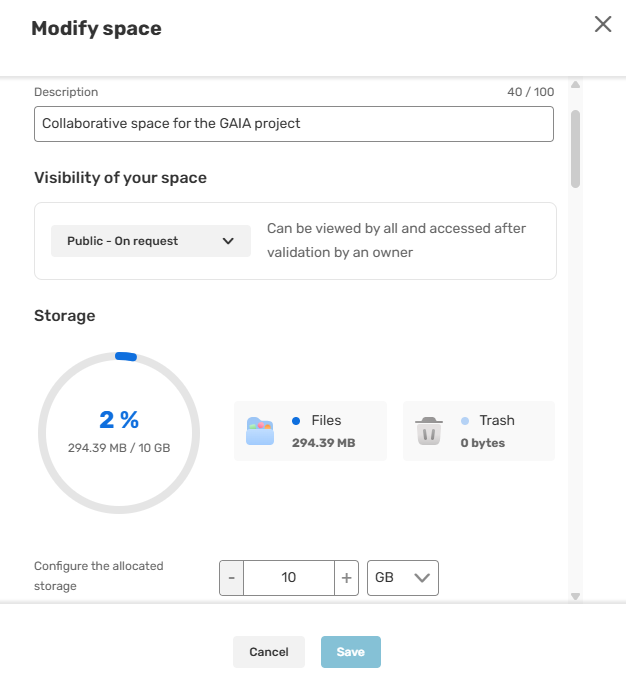Close the Modify space dialog
Viewport: 626px width, 681px height.
click(x=603, y=24)
